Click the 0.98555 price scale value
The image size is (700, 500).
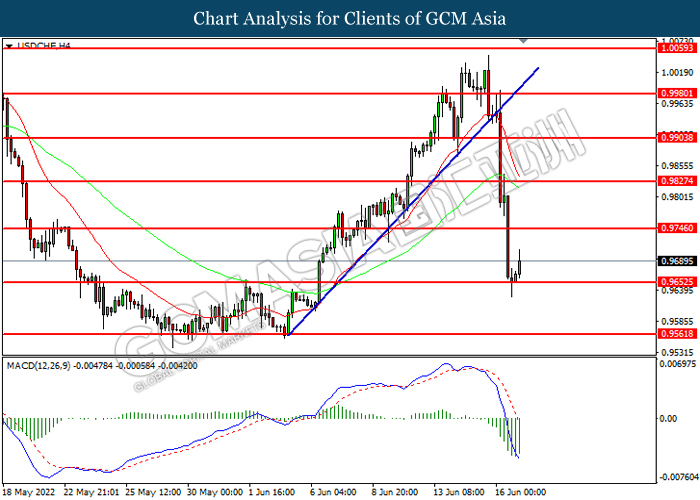coord(677,166)
